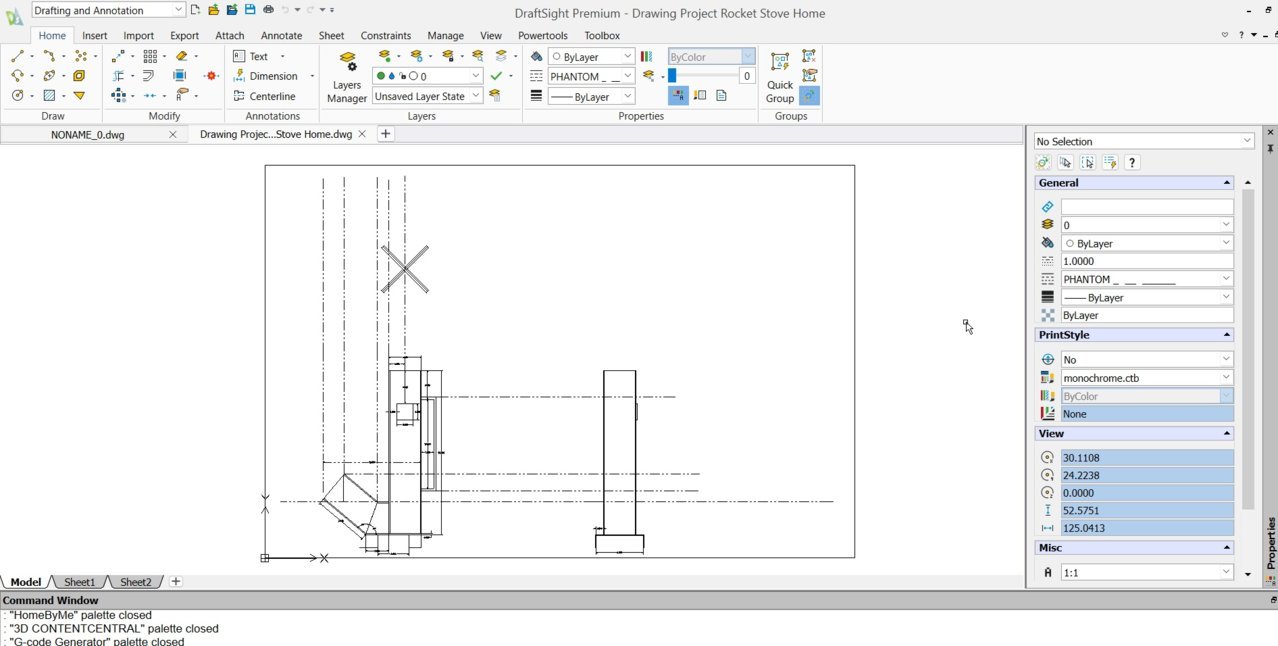Click the Eraser delete tool

pos(181,57)
